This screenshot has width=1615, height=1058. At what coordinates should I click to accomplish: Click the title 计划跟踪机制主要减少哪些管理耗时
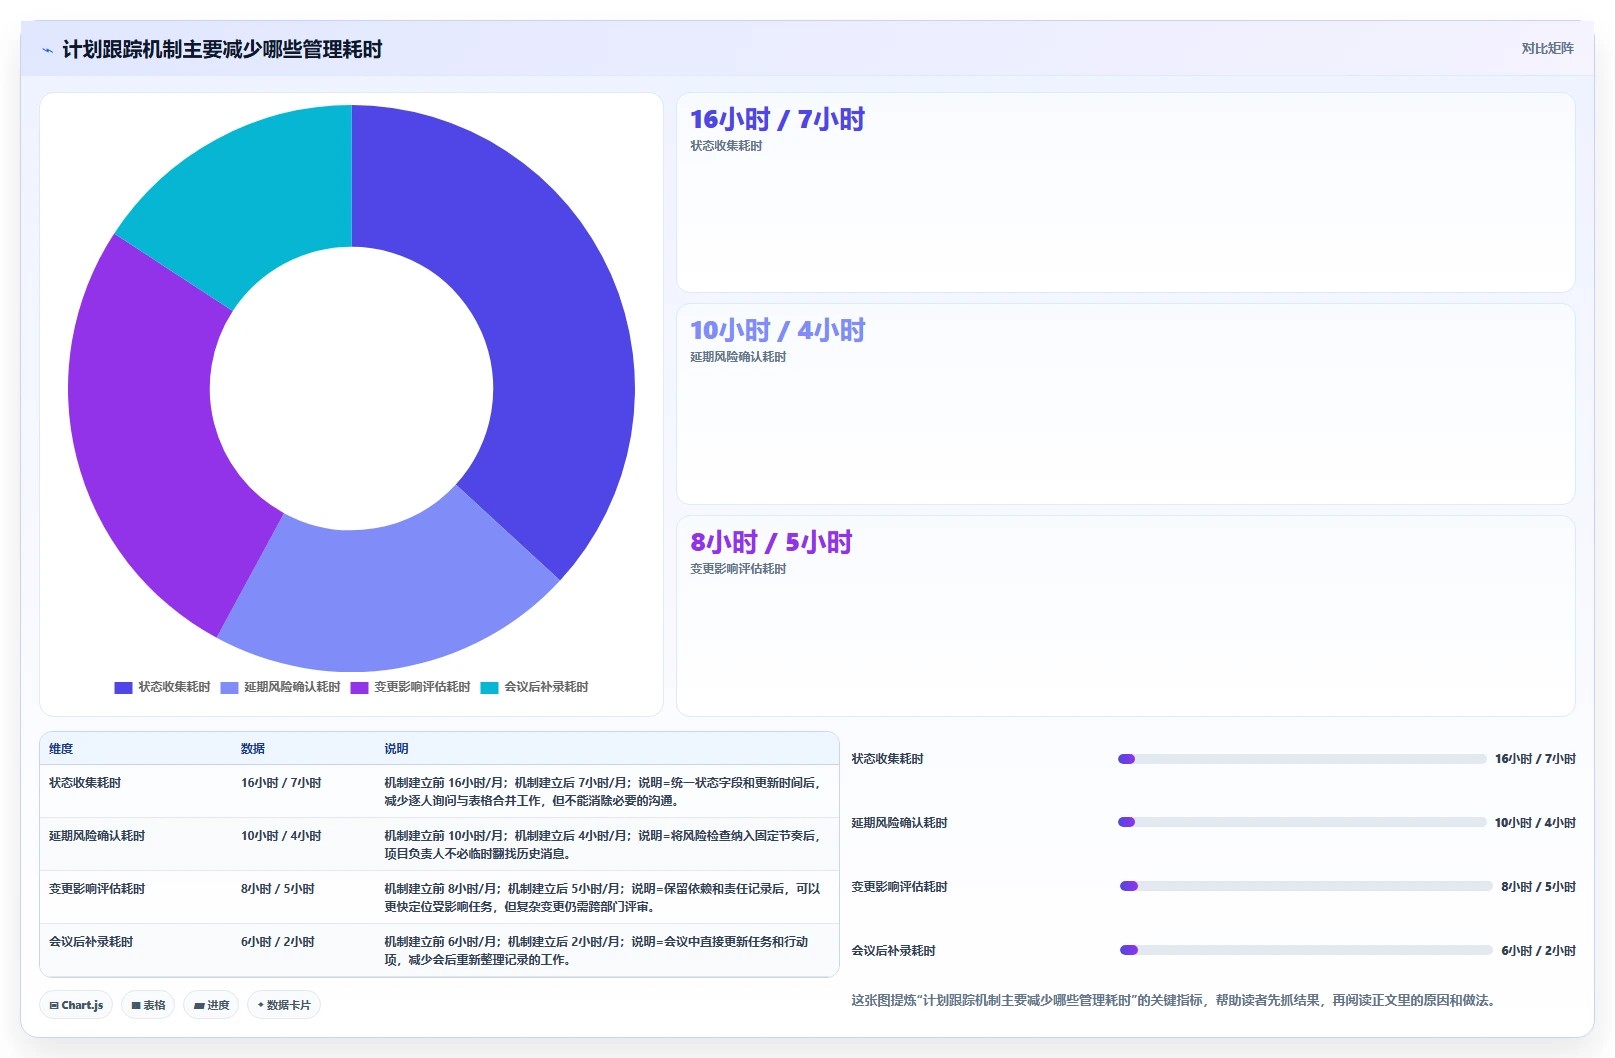[x=222, y=50]
